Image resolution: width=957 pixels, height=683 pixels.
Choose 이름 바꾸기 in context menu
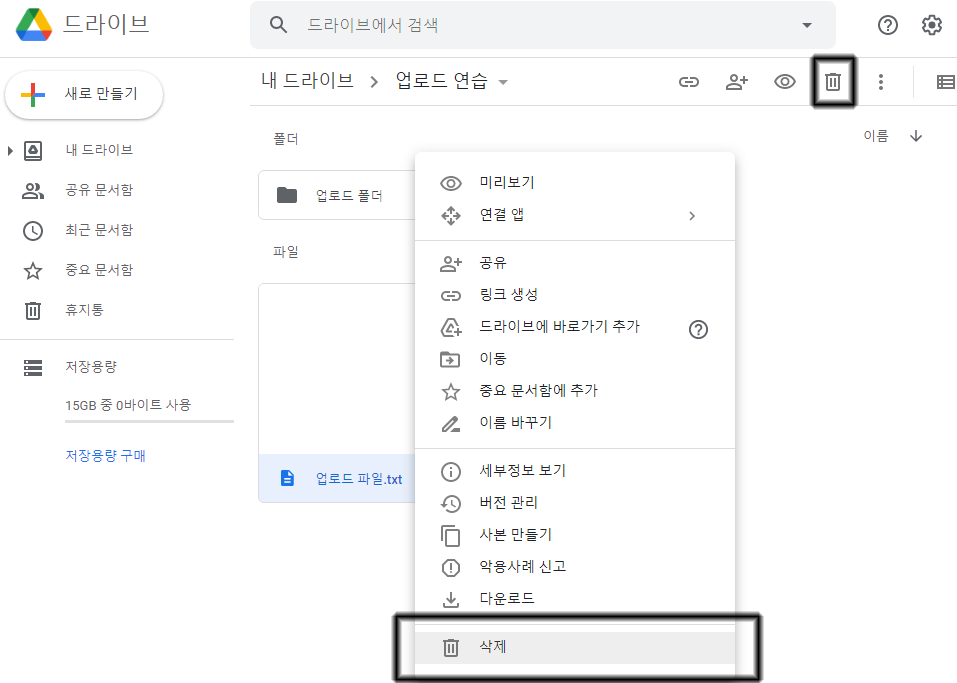tap(575, 423)
